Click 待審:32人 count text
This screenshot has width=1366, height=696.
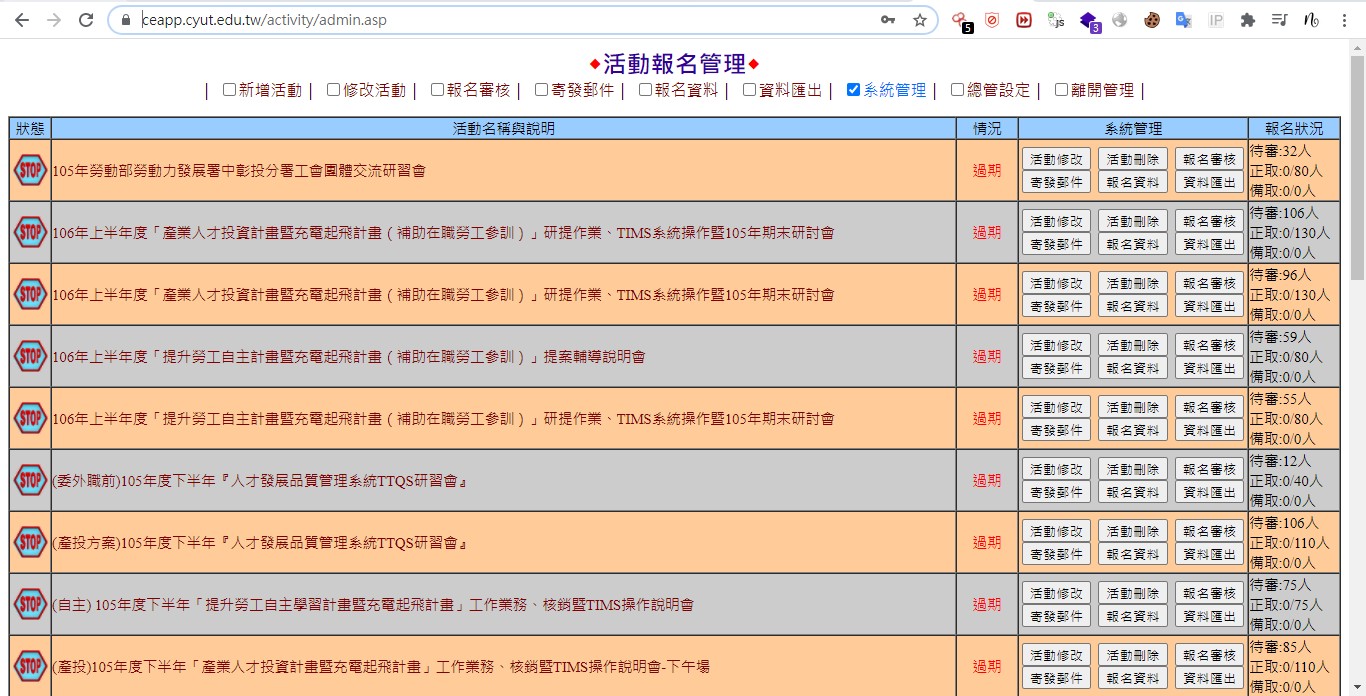click(x=1280, y=151)
